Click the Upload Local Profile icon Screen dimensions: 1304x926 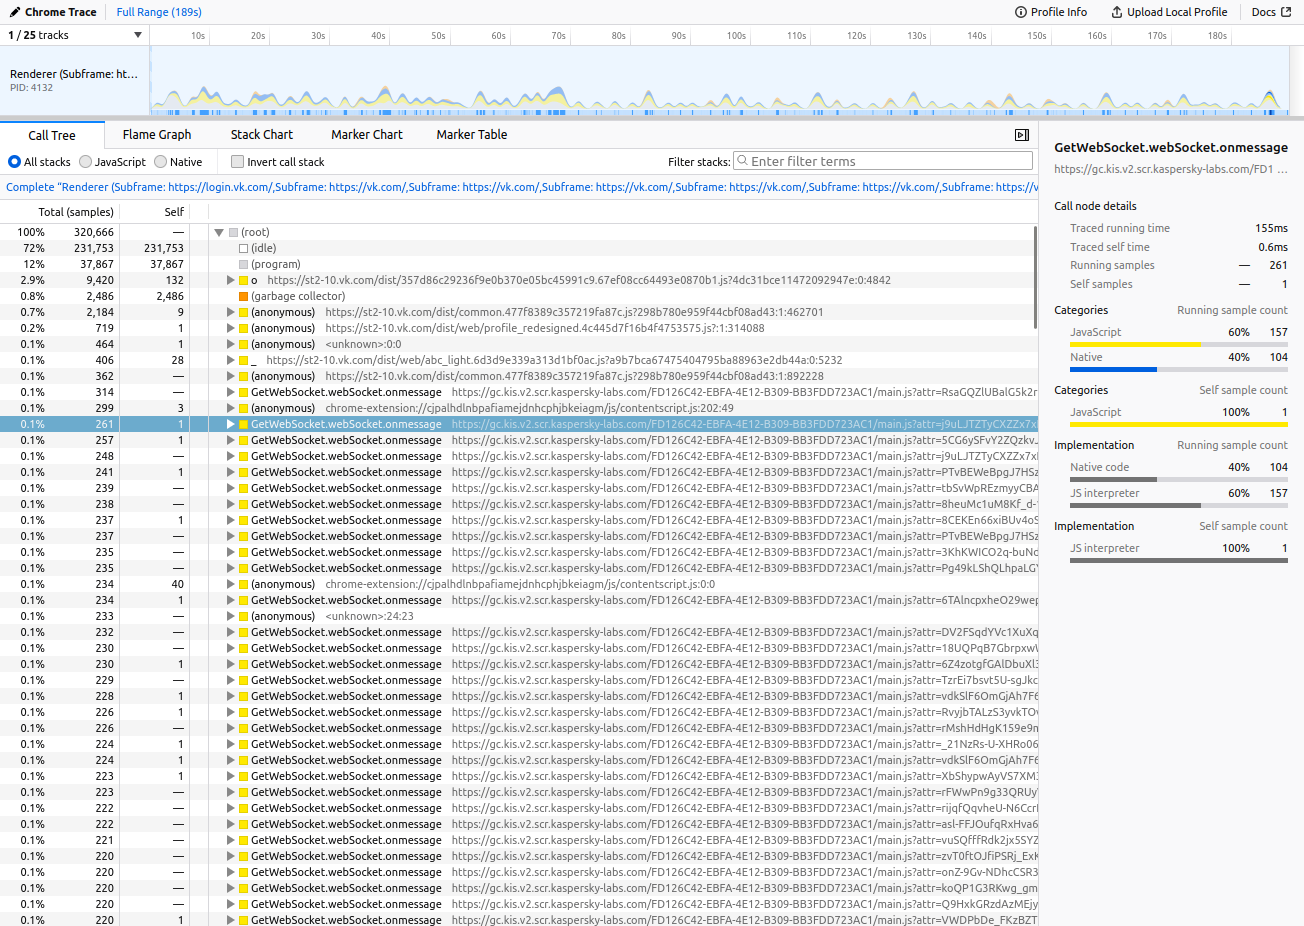[x=1115, y=12]
